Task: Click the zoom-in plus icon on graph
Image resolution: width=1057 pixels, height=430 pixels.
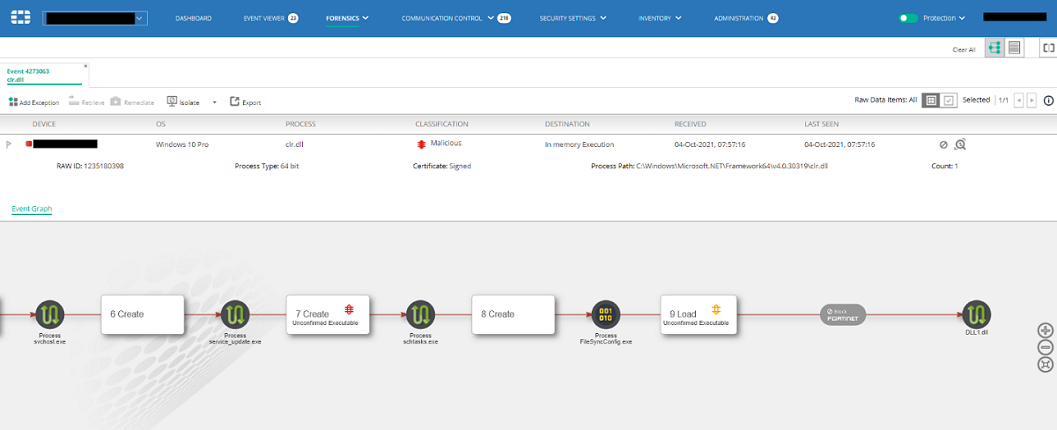Action: 1046,330
